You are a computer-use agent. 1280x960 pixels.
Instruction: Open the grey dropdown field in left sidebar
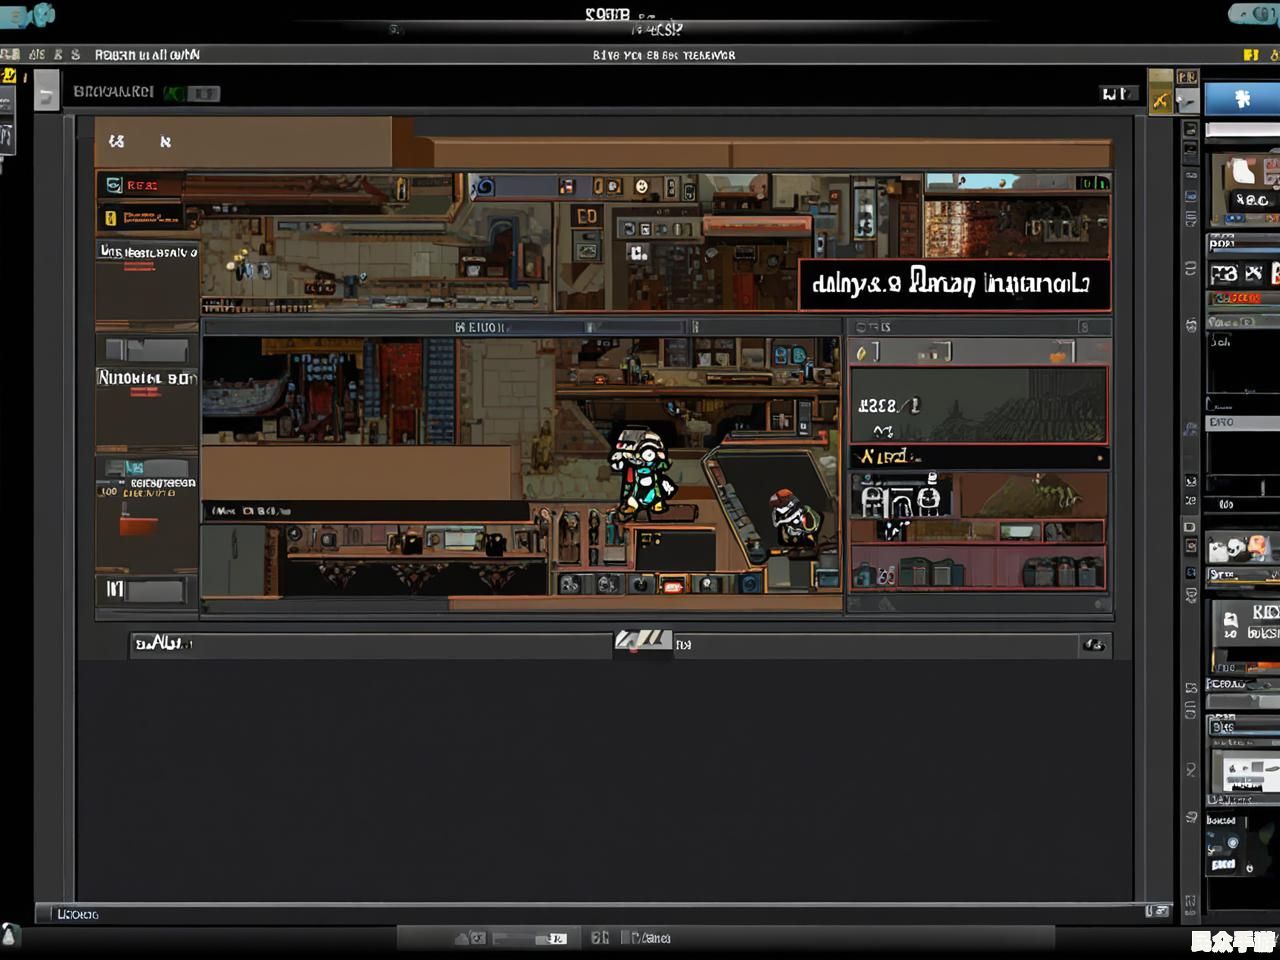(146, 349)
